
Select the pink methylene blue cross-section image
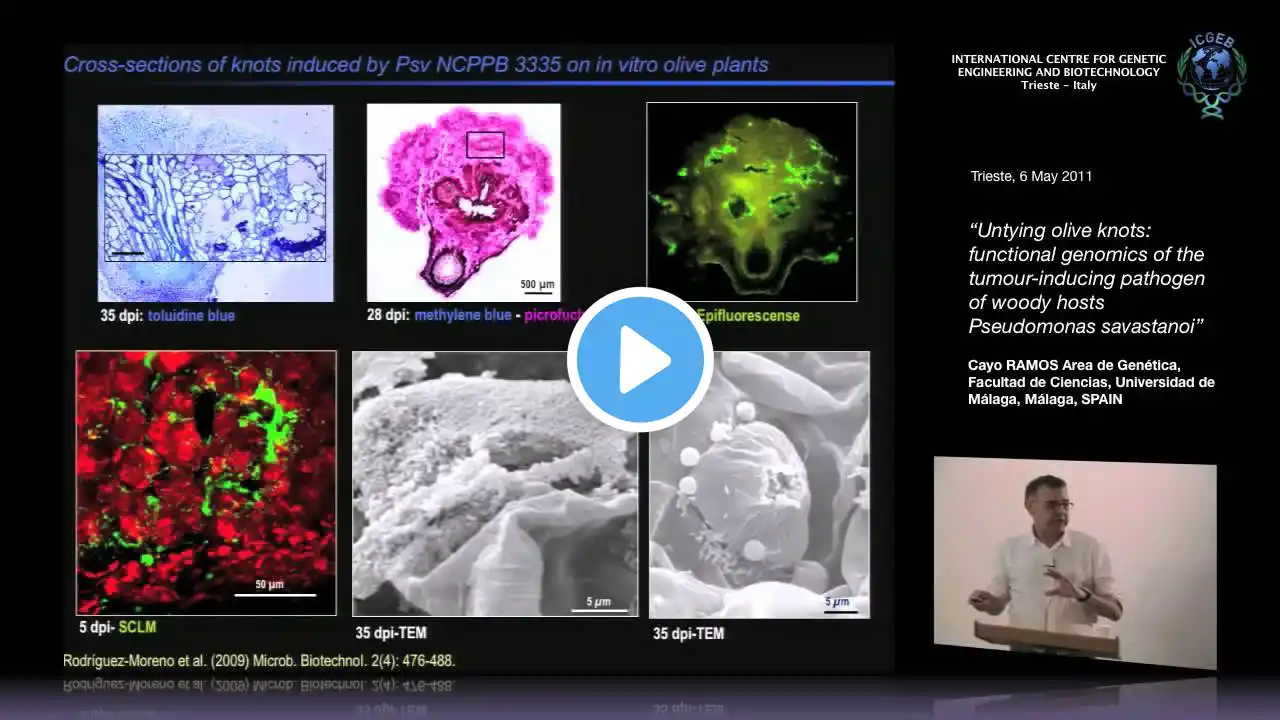pyautogui.click(x=463, y=201)
